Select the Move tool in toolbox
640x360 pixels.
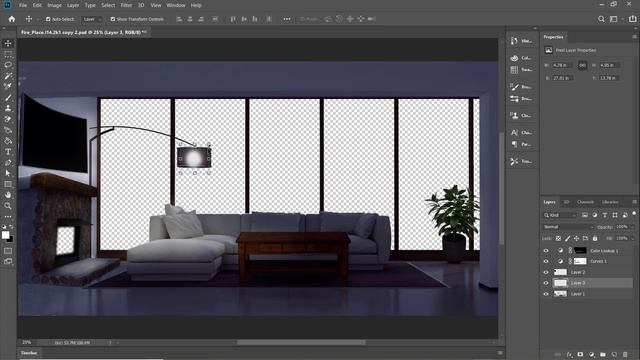click(8, 44)
